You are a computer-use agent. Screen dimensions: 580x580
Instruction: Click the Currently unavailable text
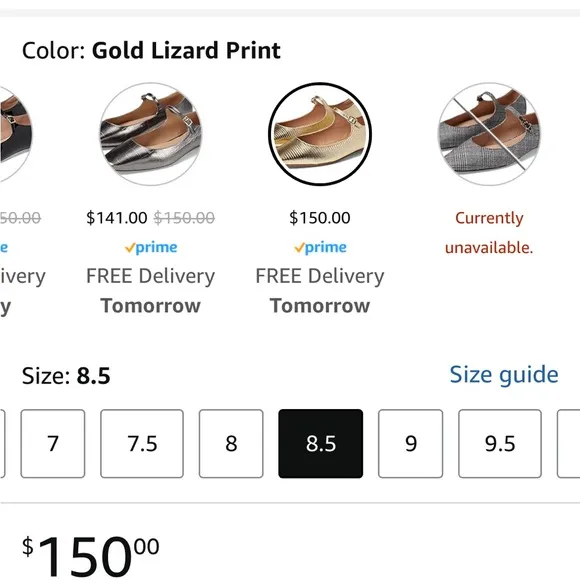pos(489,232)
